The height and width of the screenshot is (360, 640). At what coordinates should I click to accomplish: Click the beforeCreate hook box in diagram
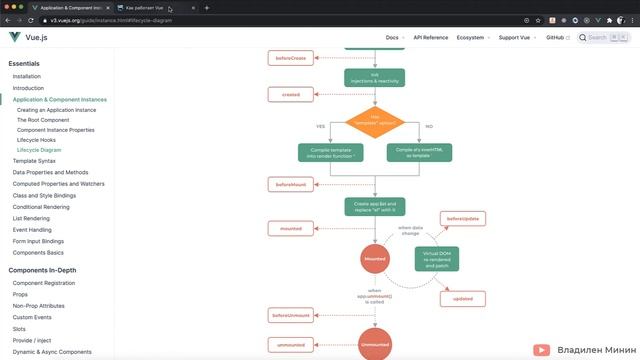coord(291,58)
